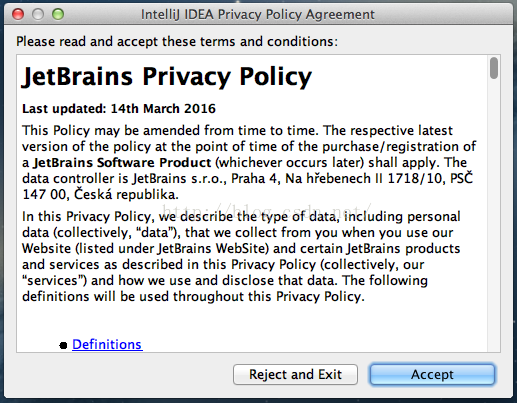Click the IntelliJ IDEA Privacy Policy Agreement title

[x=258, y=14]
